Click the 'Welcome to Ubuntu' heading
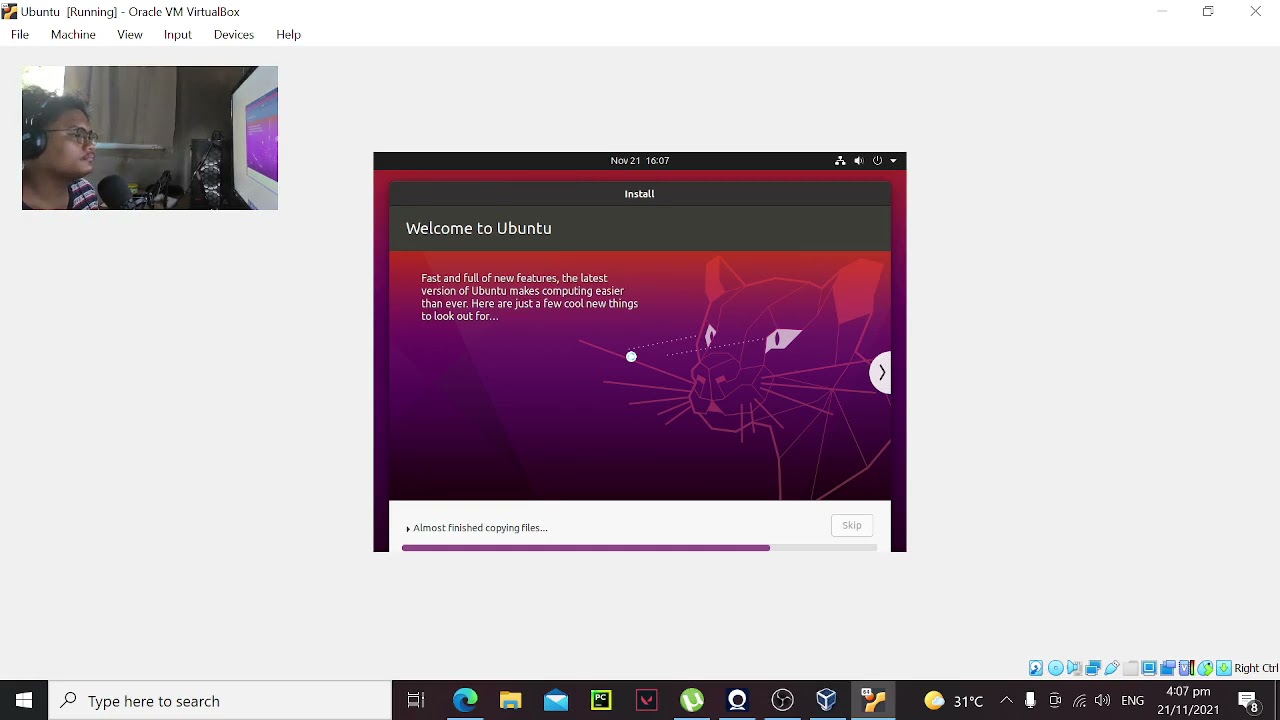The image size is (1280, 720). coord(479,228)
